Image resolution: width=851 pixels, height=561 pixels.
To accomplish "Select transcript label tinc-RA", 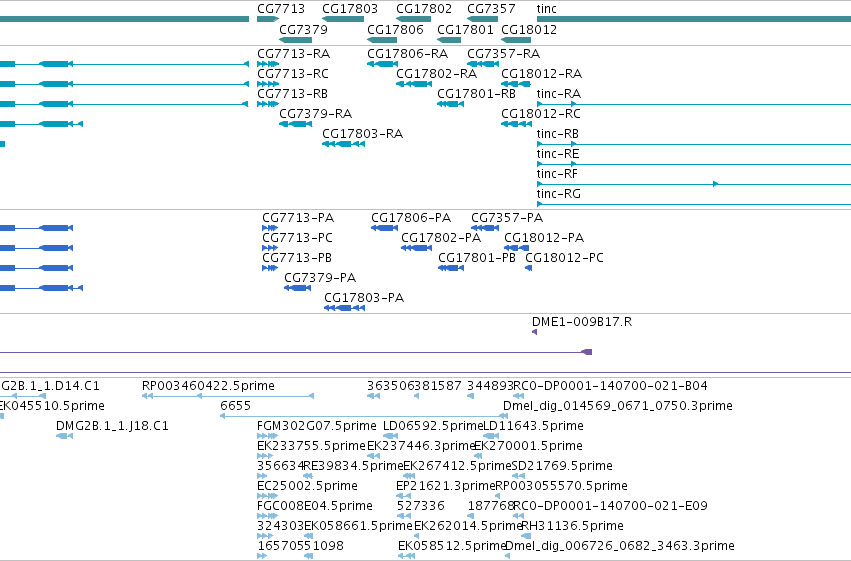I will click(x=559, y=93).
